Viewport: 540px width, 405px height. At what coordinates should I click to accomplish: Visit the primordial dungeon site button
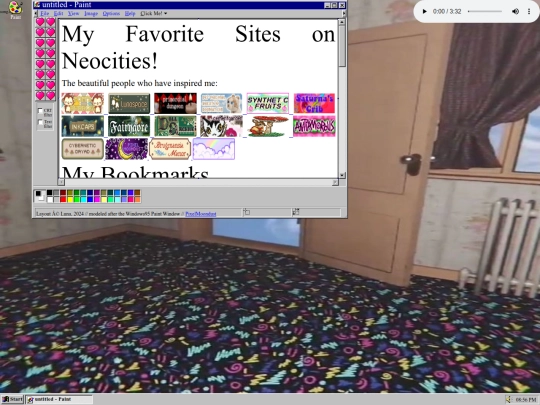[x=175, y=103]
